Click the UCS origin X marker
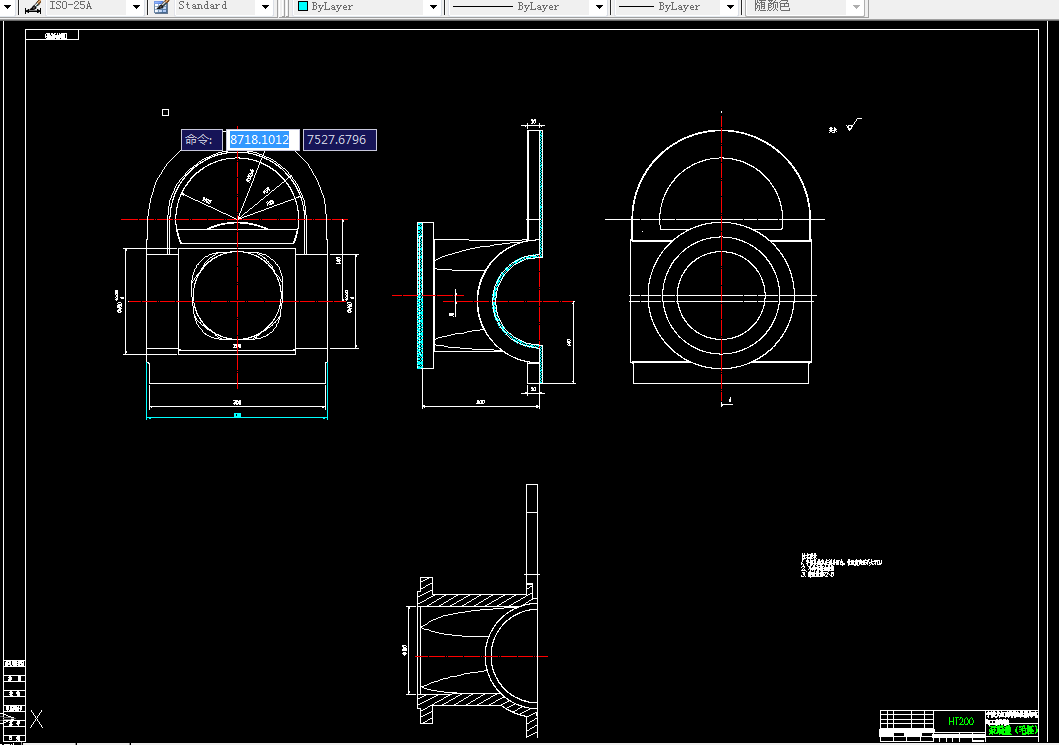The width and height of the screenshot is (1059, 745). pos(36,719)
